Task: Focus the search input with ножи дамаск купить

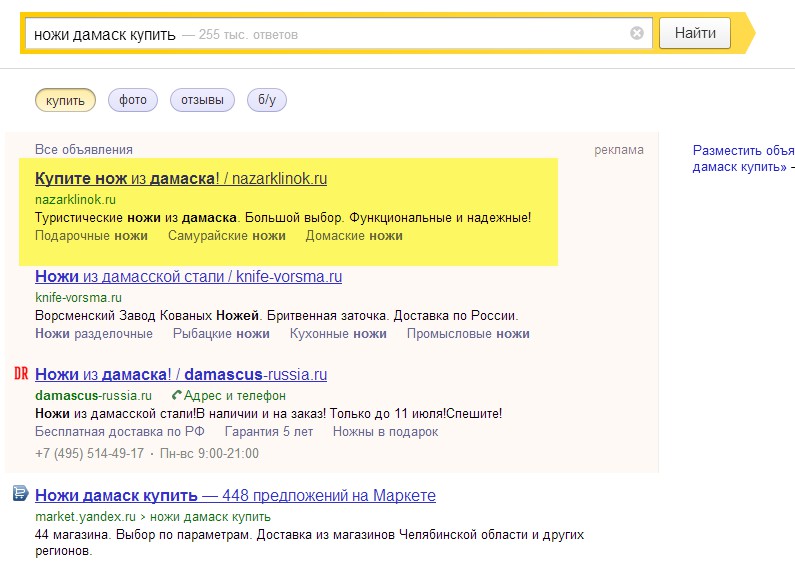Action: (339, 34)
